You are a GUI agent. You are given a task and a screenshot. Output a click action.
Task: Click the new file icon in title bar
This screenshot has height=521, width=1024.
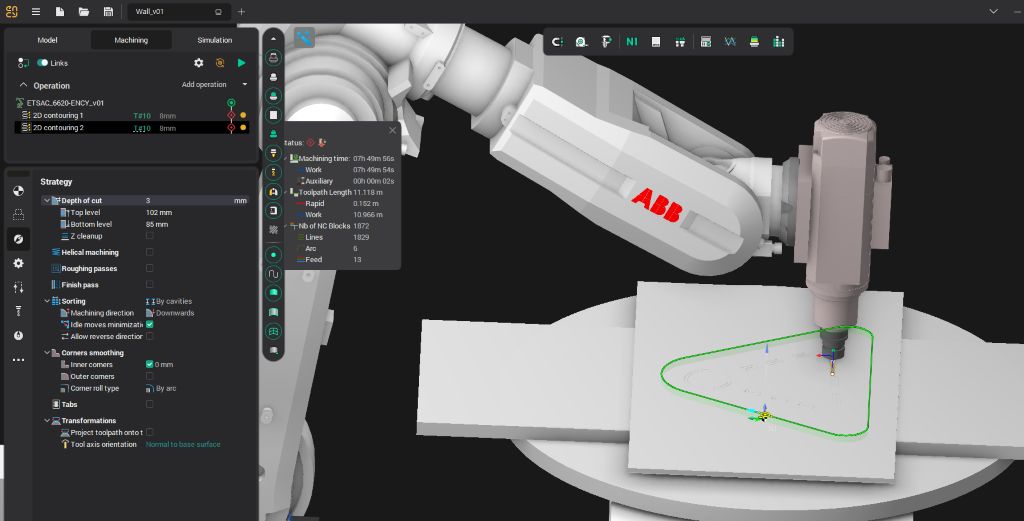coord(59,11)
